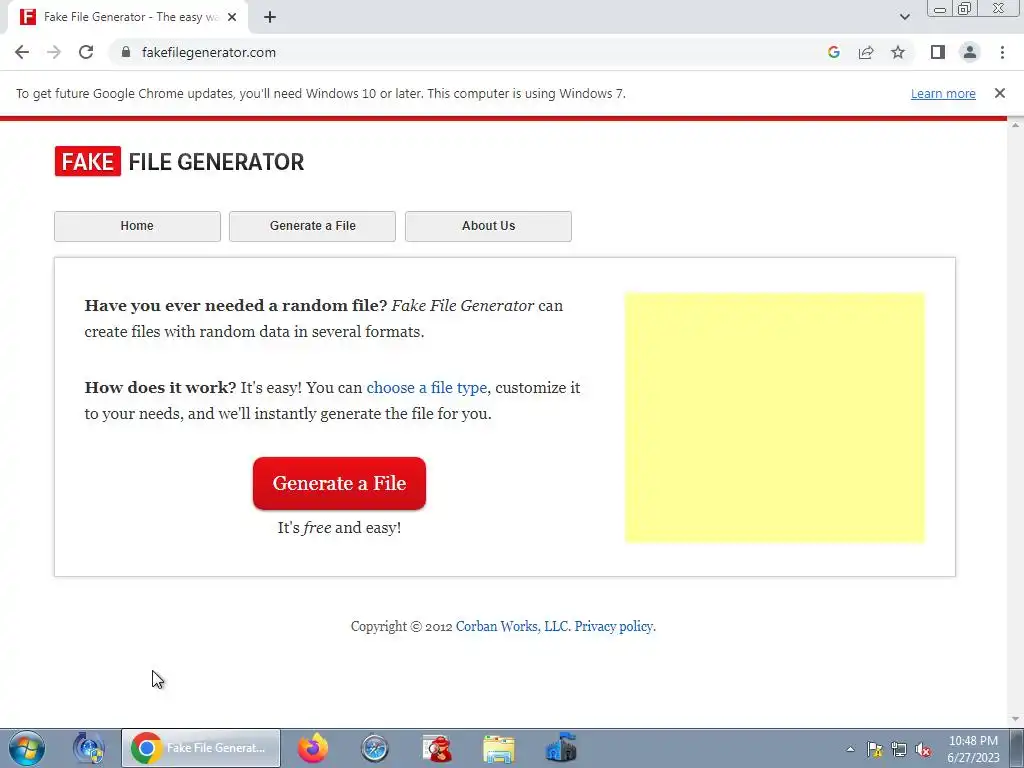This screenshot has width=1024, height=768.
Task: Open the blue network computers taskbar icon
Action: coord(561,748)
